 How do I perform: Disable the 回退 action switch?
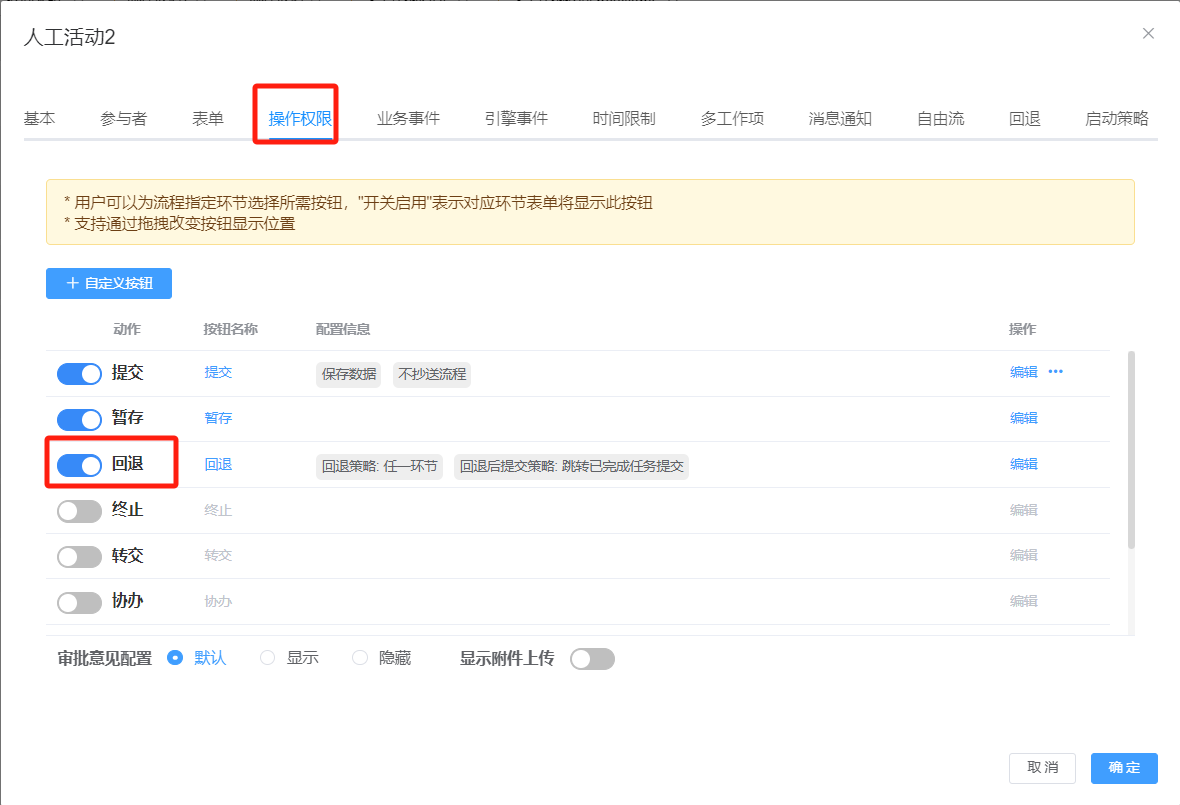[x=79, y=465]
